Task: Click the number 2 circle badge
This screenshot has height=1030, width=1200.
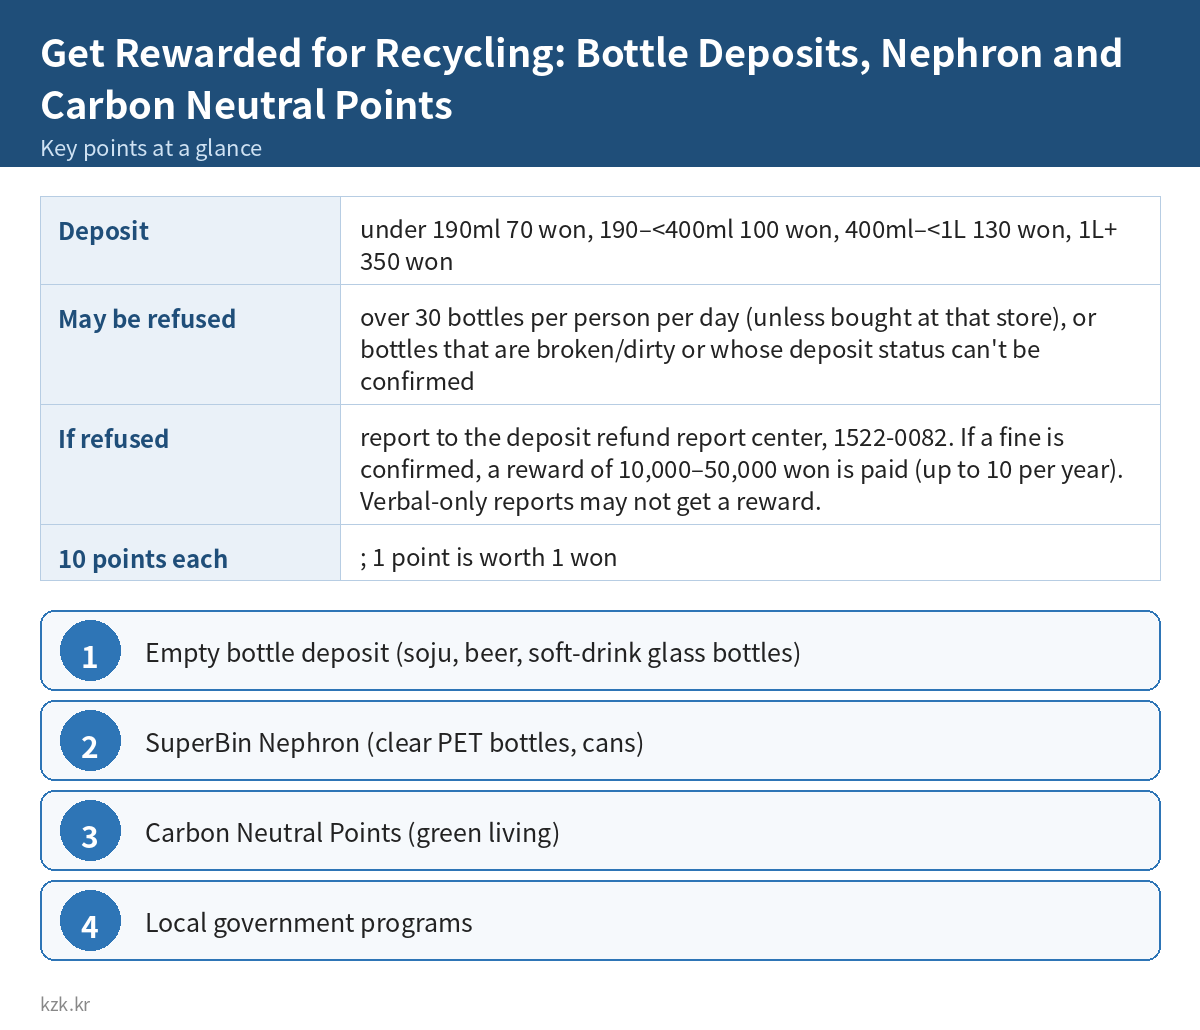Action: tap(90, 741)
